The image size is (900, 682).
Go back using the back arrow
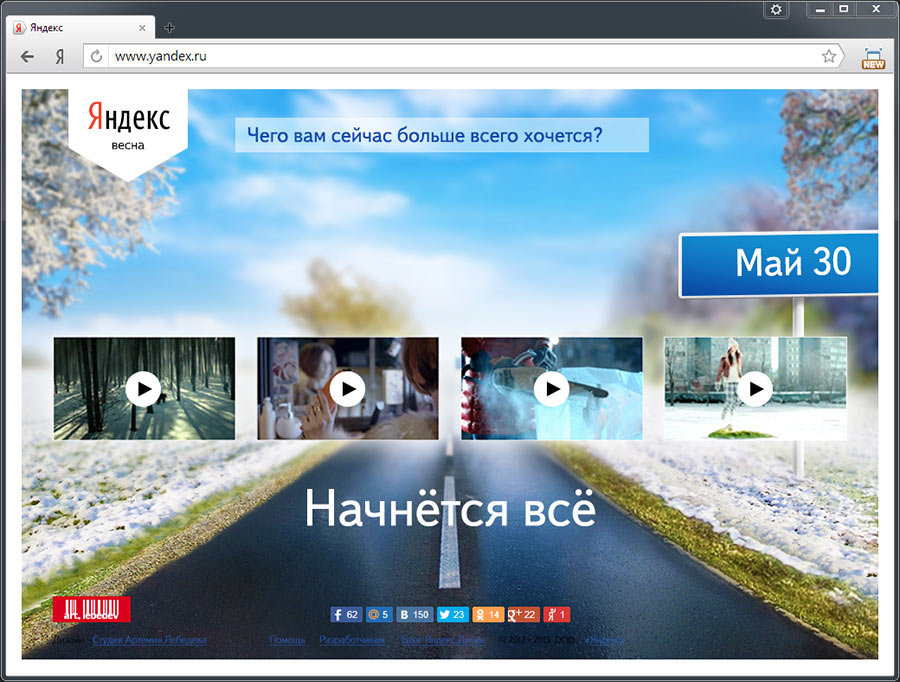click(27, 57)
